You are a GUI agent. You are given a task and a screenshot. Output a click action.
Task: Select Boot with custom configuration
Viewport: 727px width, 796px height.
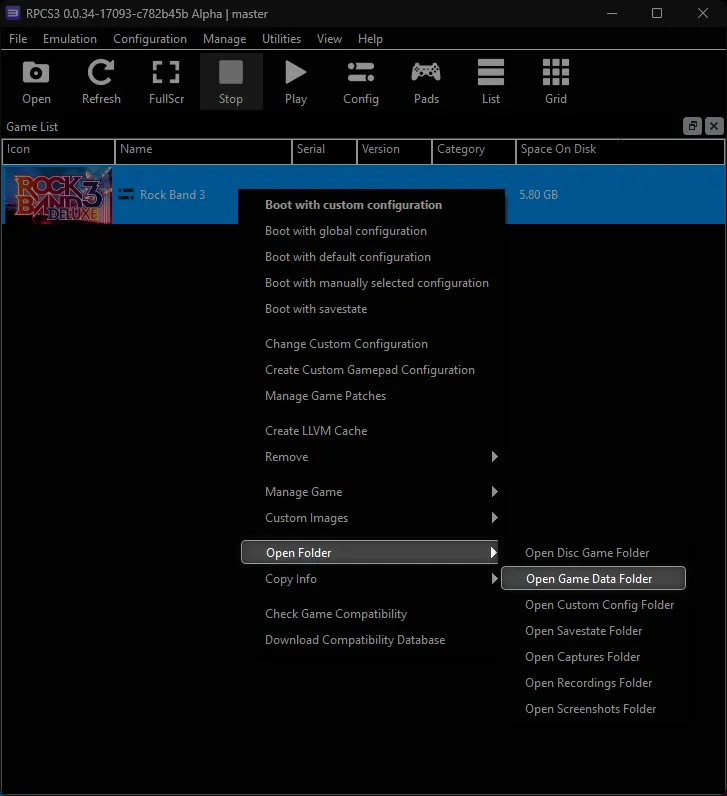pyautogui.click(x=371, y=205)
